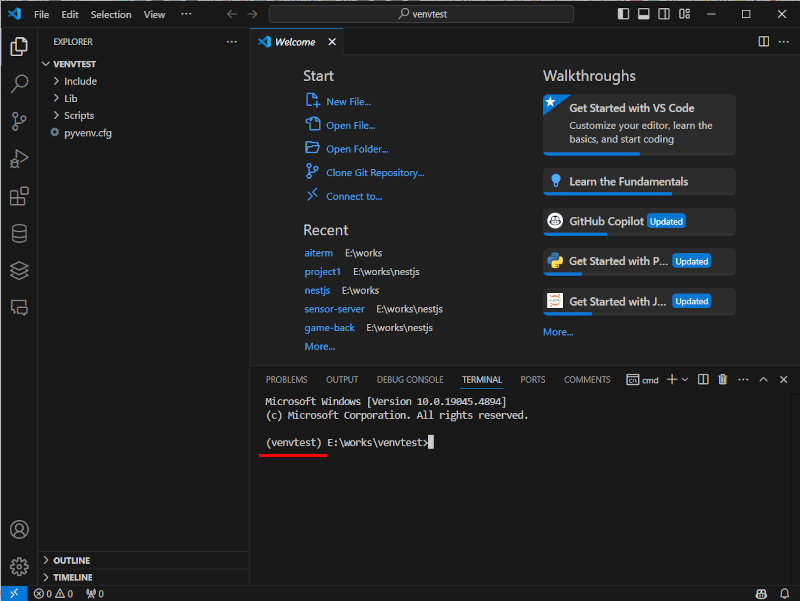Switch to the OUTPUT tab
Image resolution: width=800 pixels, height=601 pixels.
[342, 380]
